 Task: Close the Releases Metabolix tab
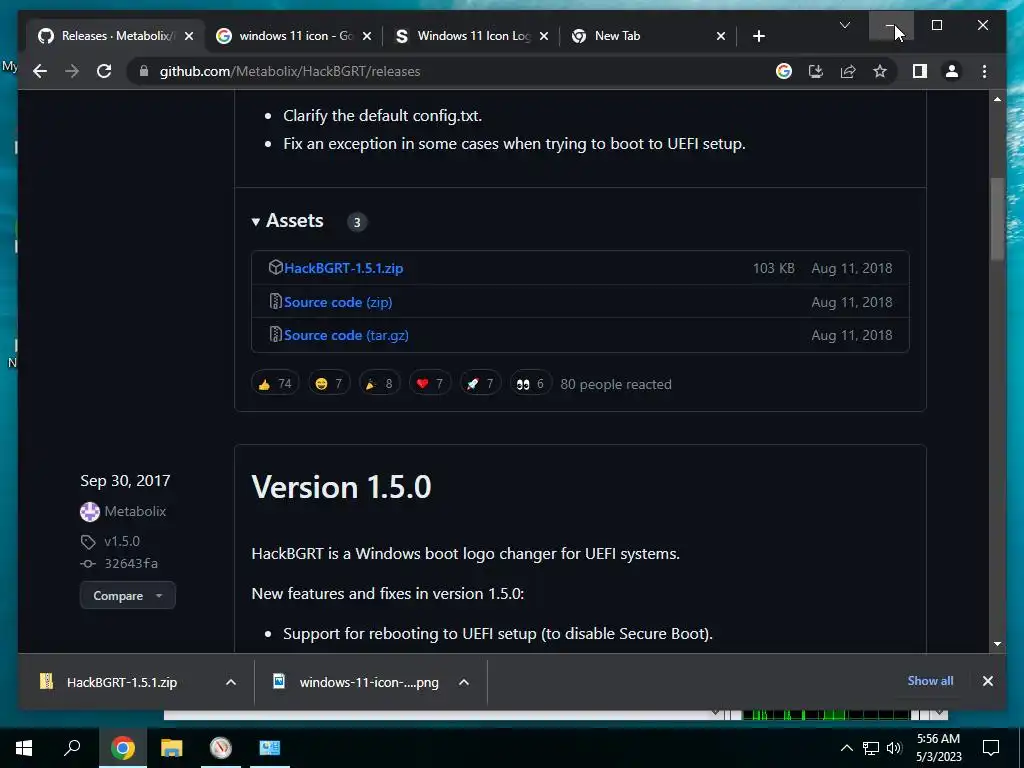click(189, 36)
